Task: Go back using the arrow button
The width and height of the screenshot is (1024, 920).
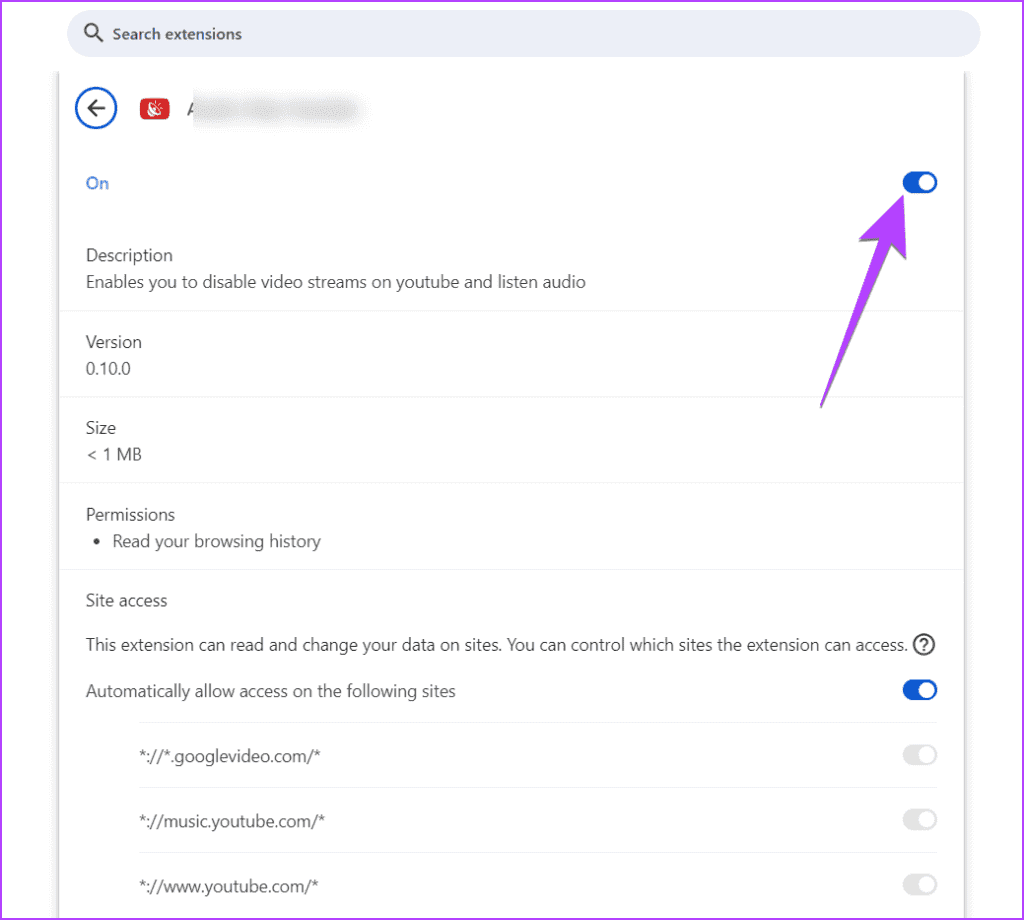Action: click(x=96, y=108)
